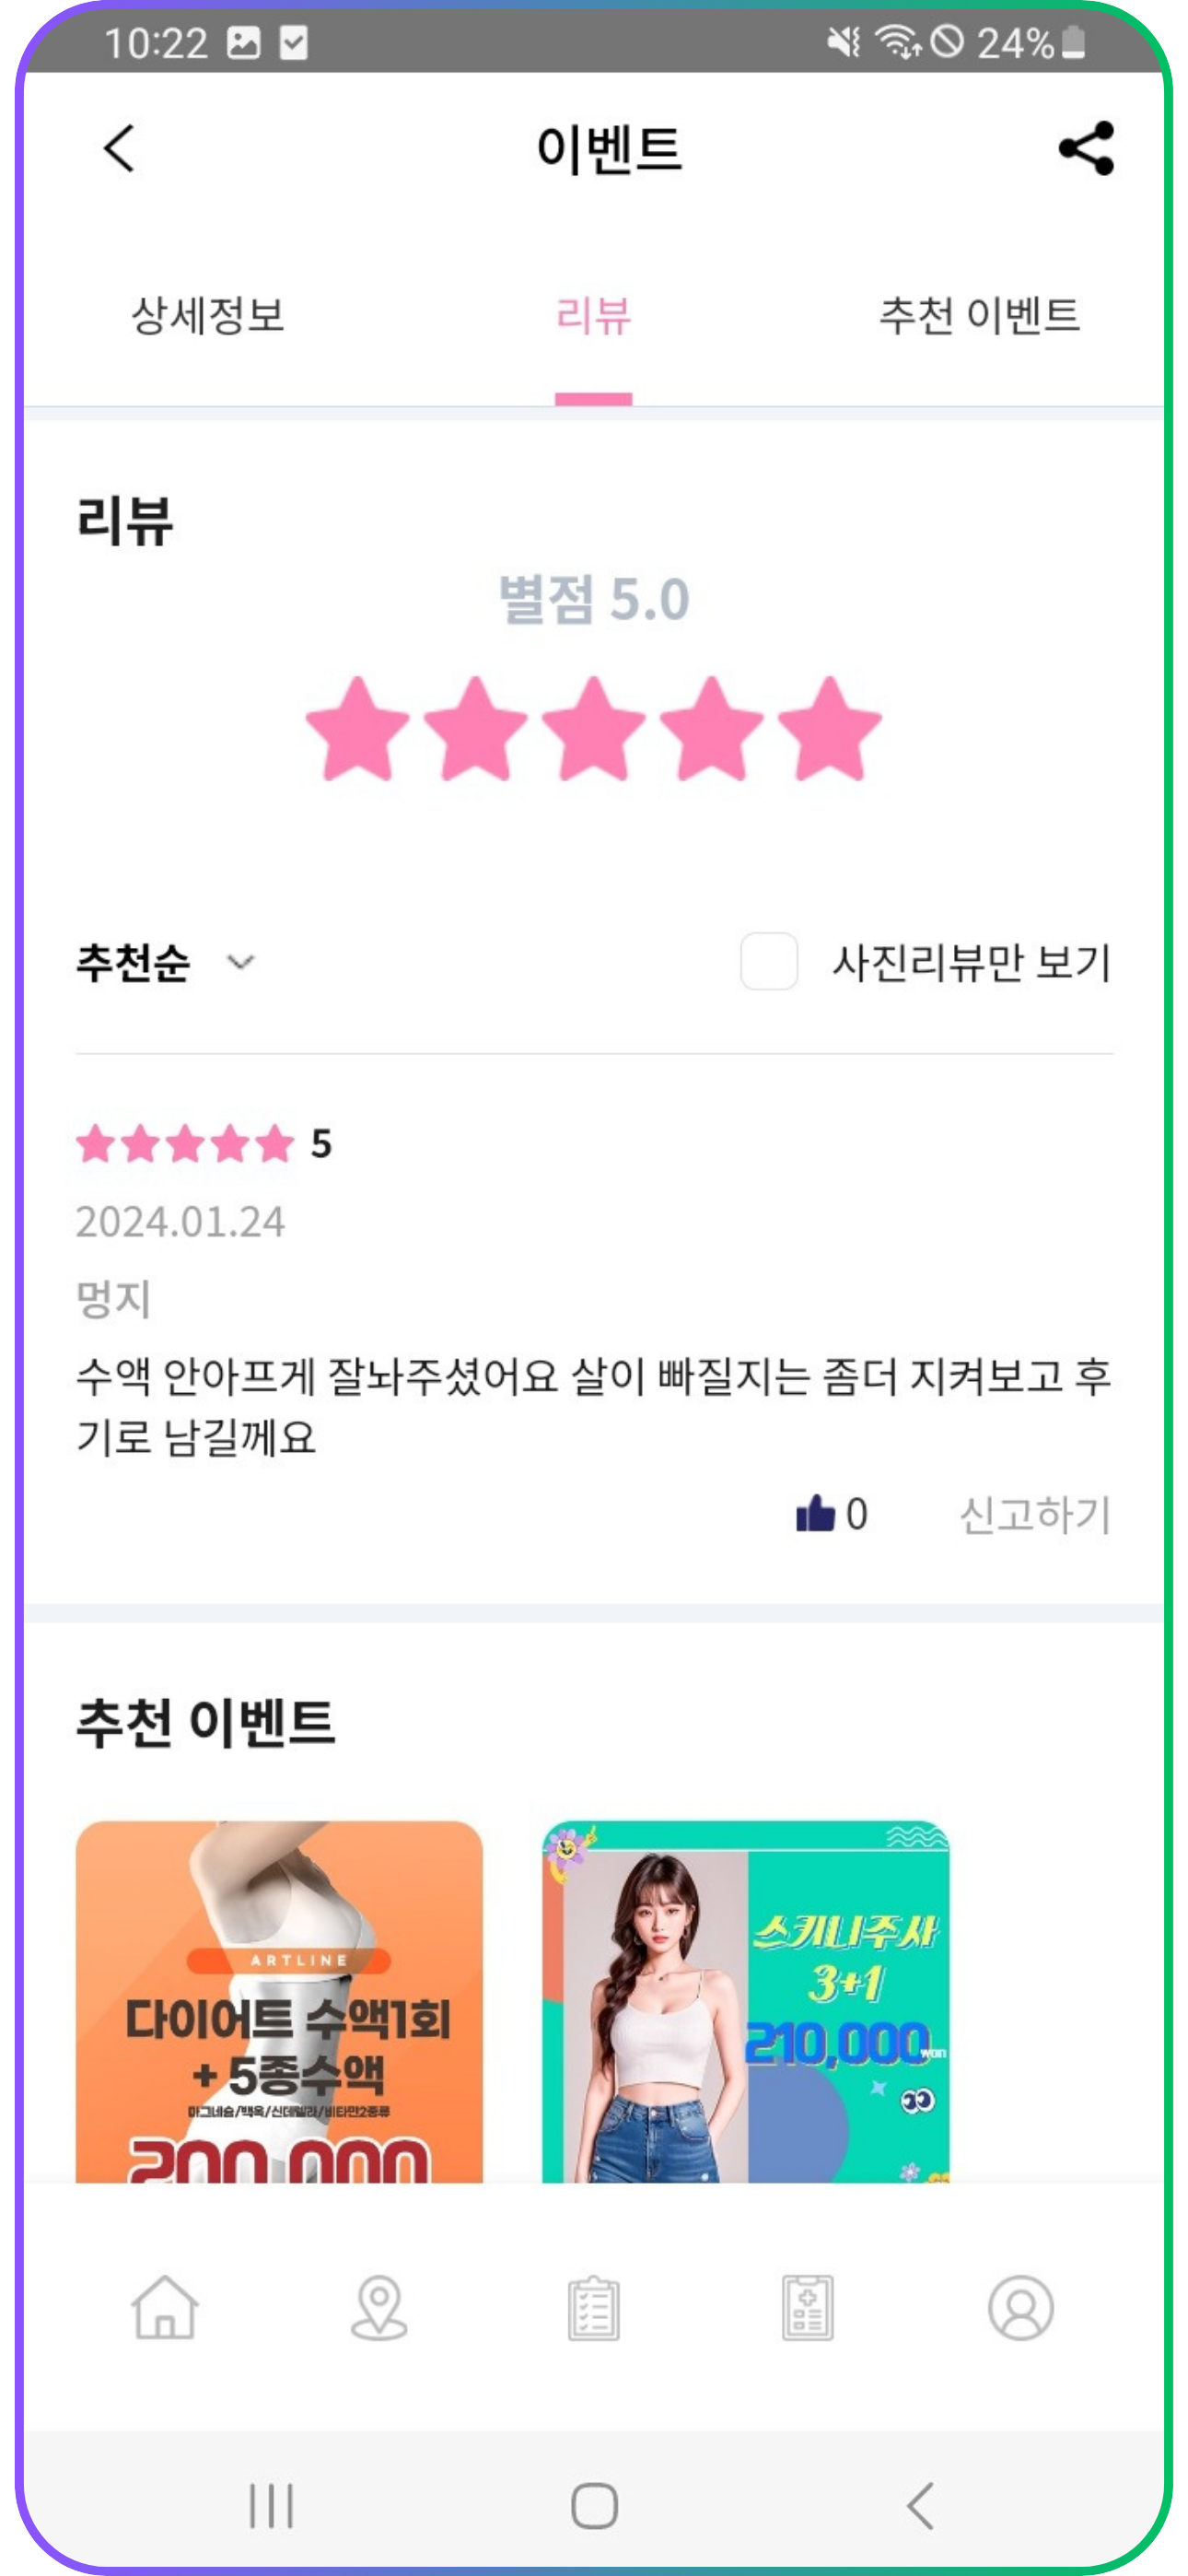
Task: Open the checklist clipboard icon
Action: coord(594,2308)
